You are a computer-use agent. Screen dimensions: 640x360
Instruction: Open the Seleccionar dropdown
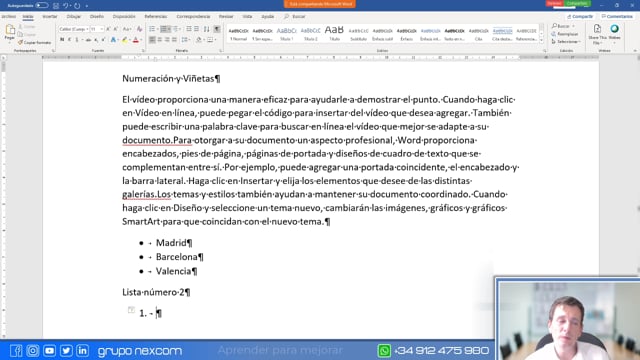[x=566, y=42]
